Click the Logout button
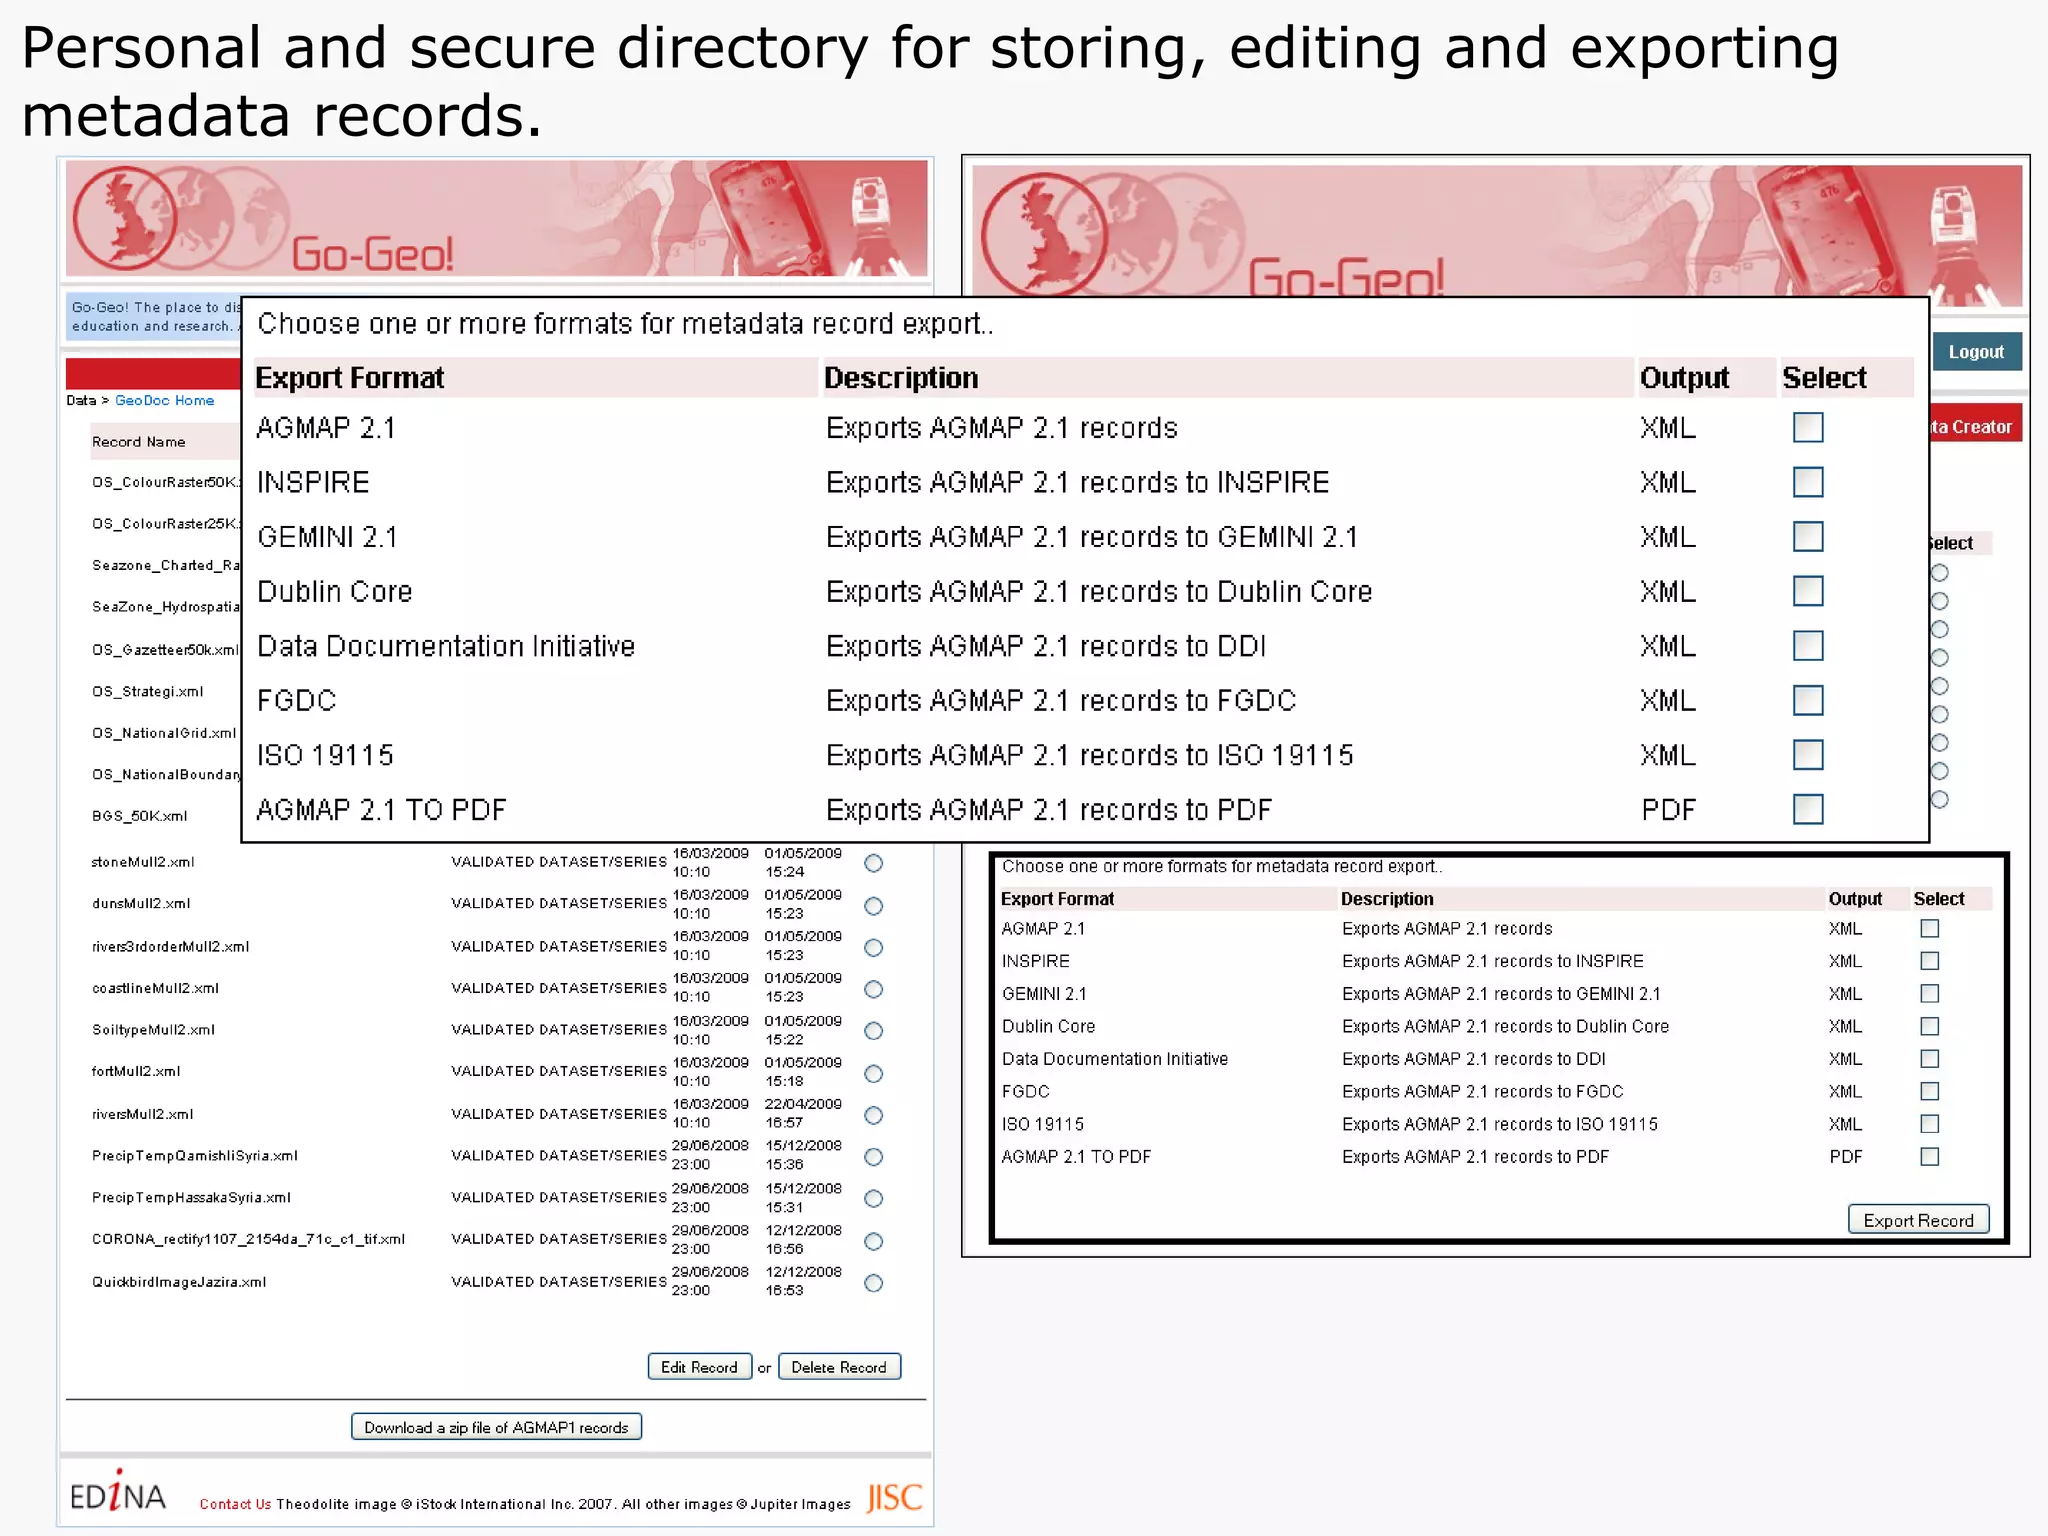The width and height of the screenshot is (2048, 1536). 1976,352
